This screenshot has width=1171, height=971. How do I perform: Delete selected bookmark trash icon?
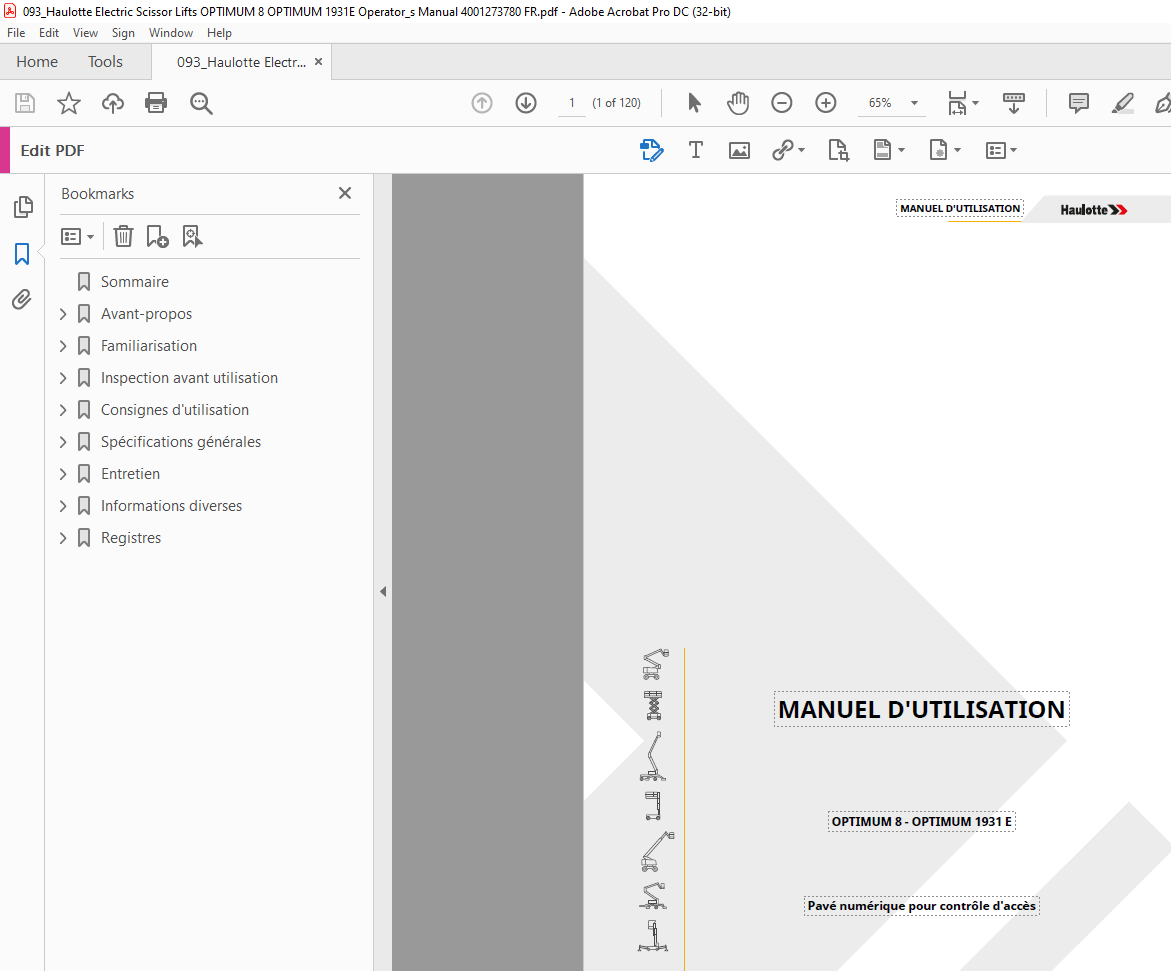pos(123,237)
